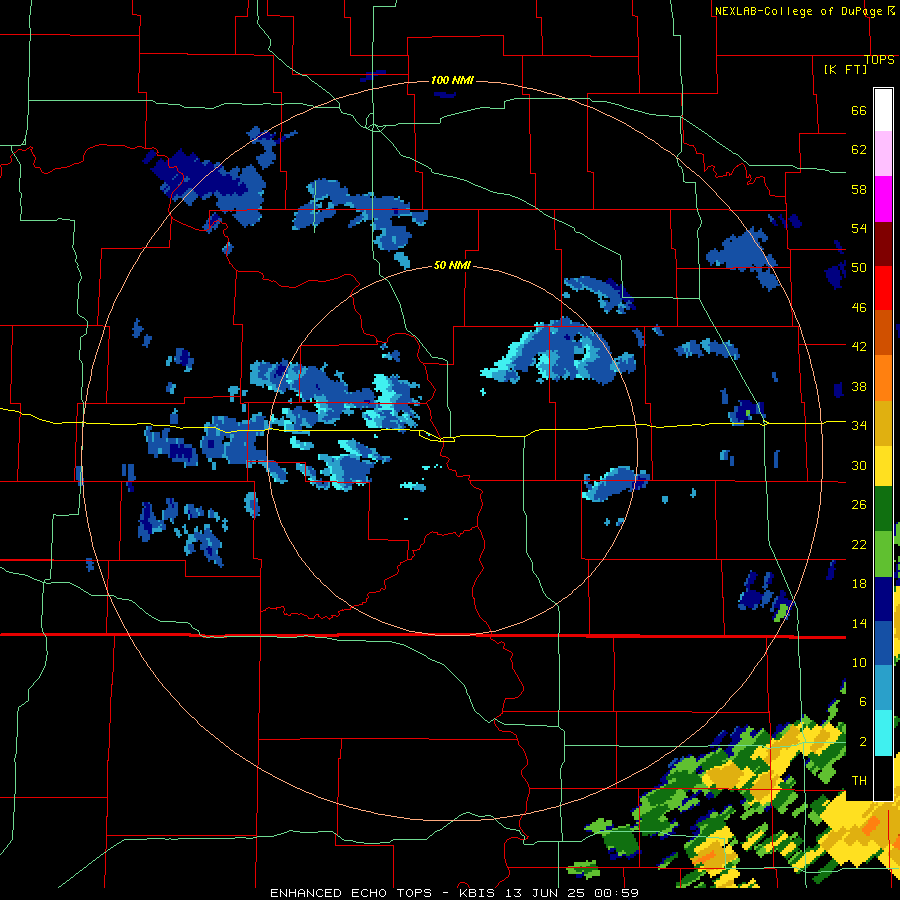Click the 'TOPS' legend title
The image size is (900, 900).
click(x=879, y=60)
